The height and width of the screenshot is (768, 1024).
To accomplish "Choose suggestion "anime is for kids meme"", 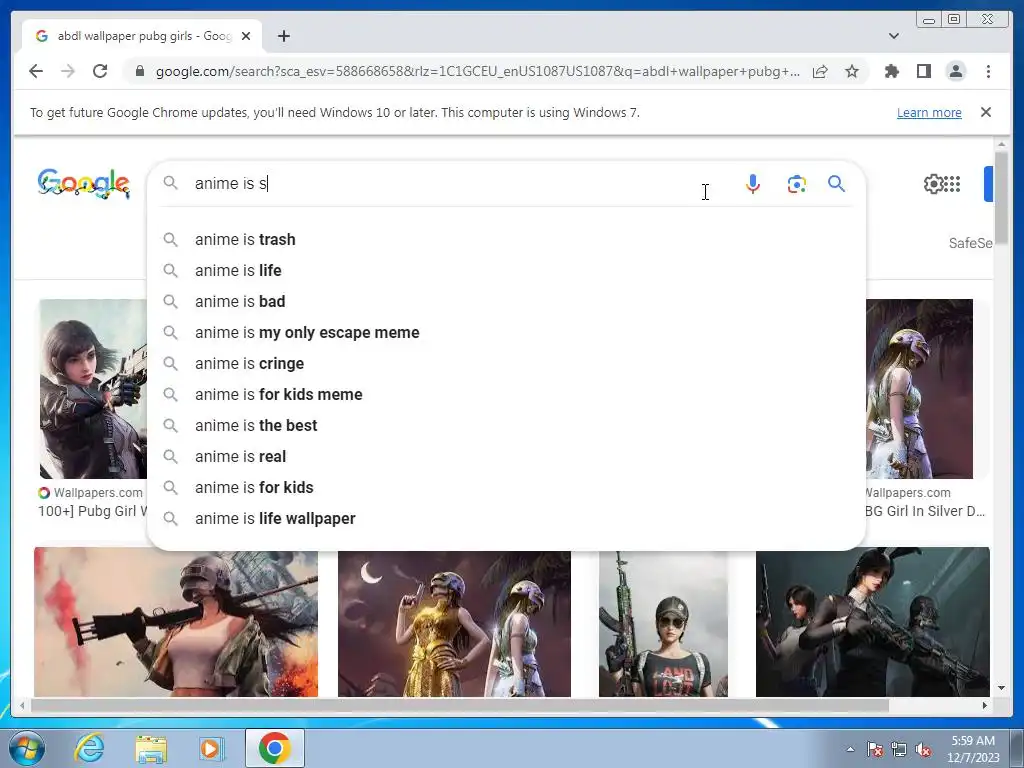I will [x=506, y=394].
